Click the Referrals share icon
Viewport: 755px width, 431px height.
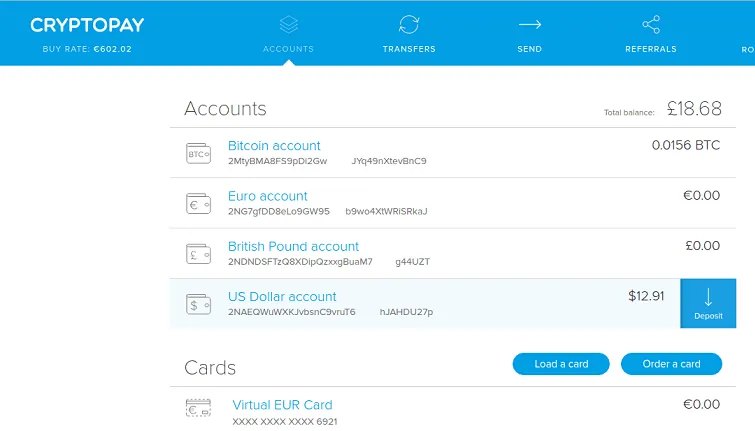click(x=651, y=25)
